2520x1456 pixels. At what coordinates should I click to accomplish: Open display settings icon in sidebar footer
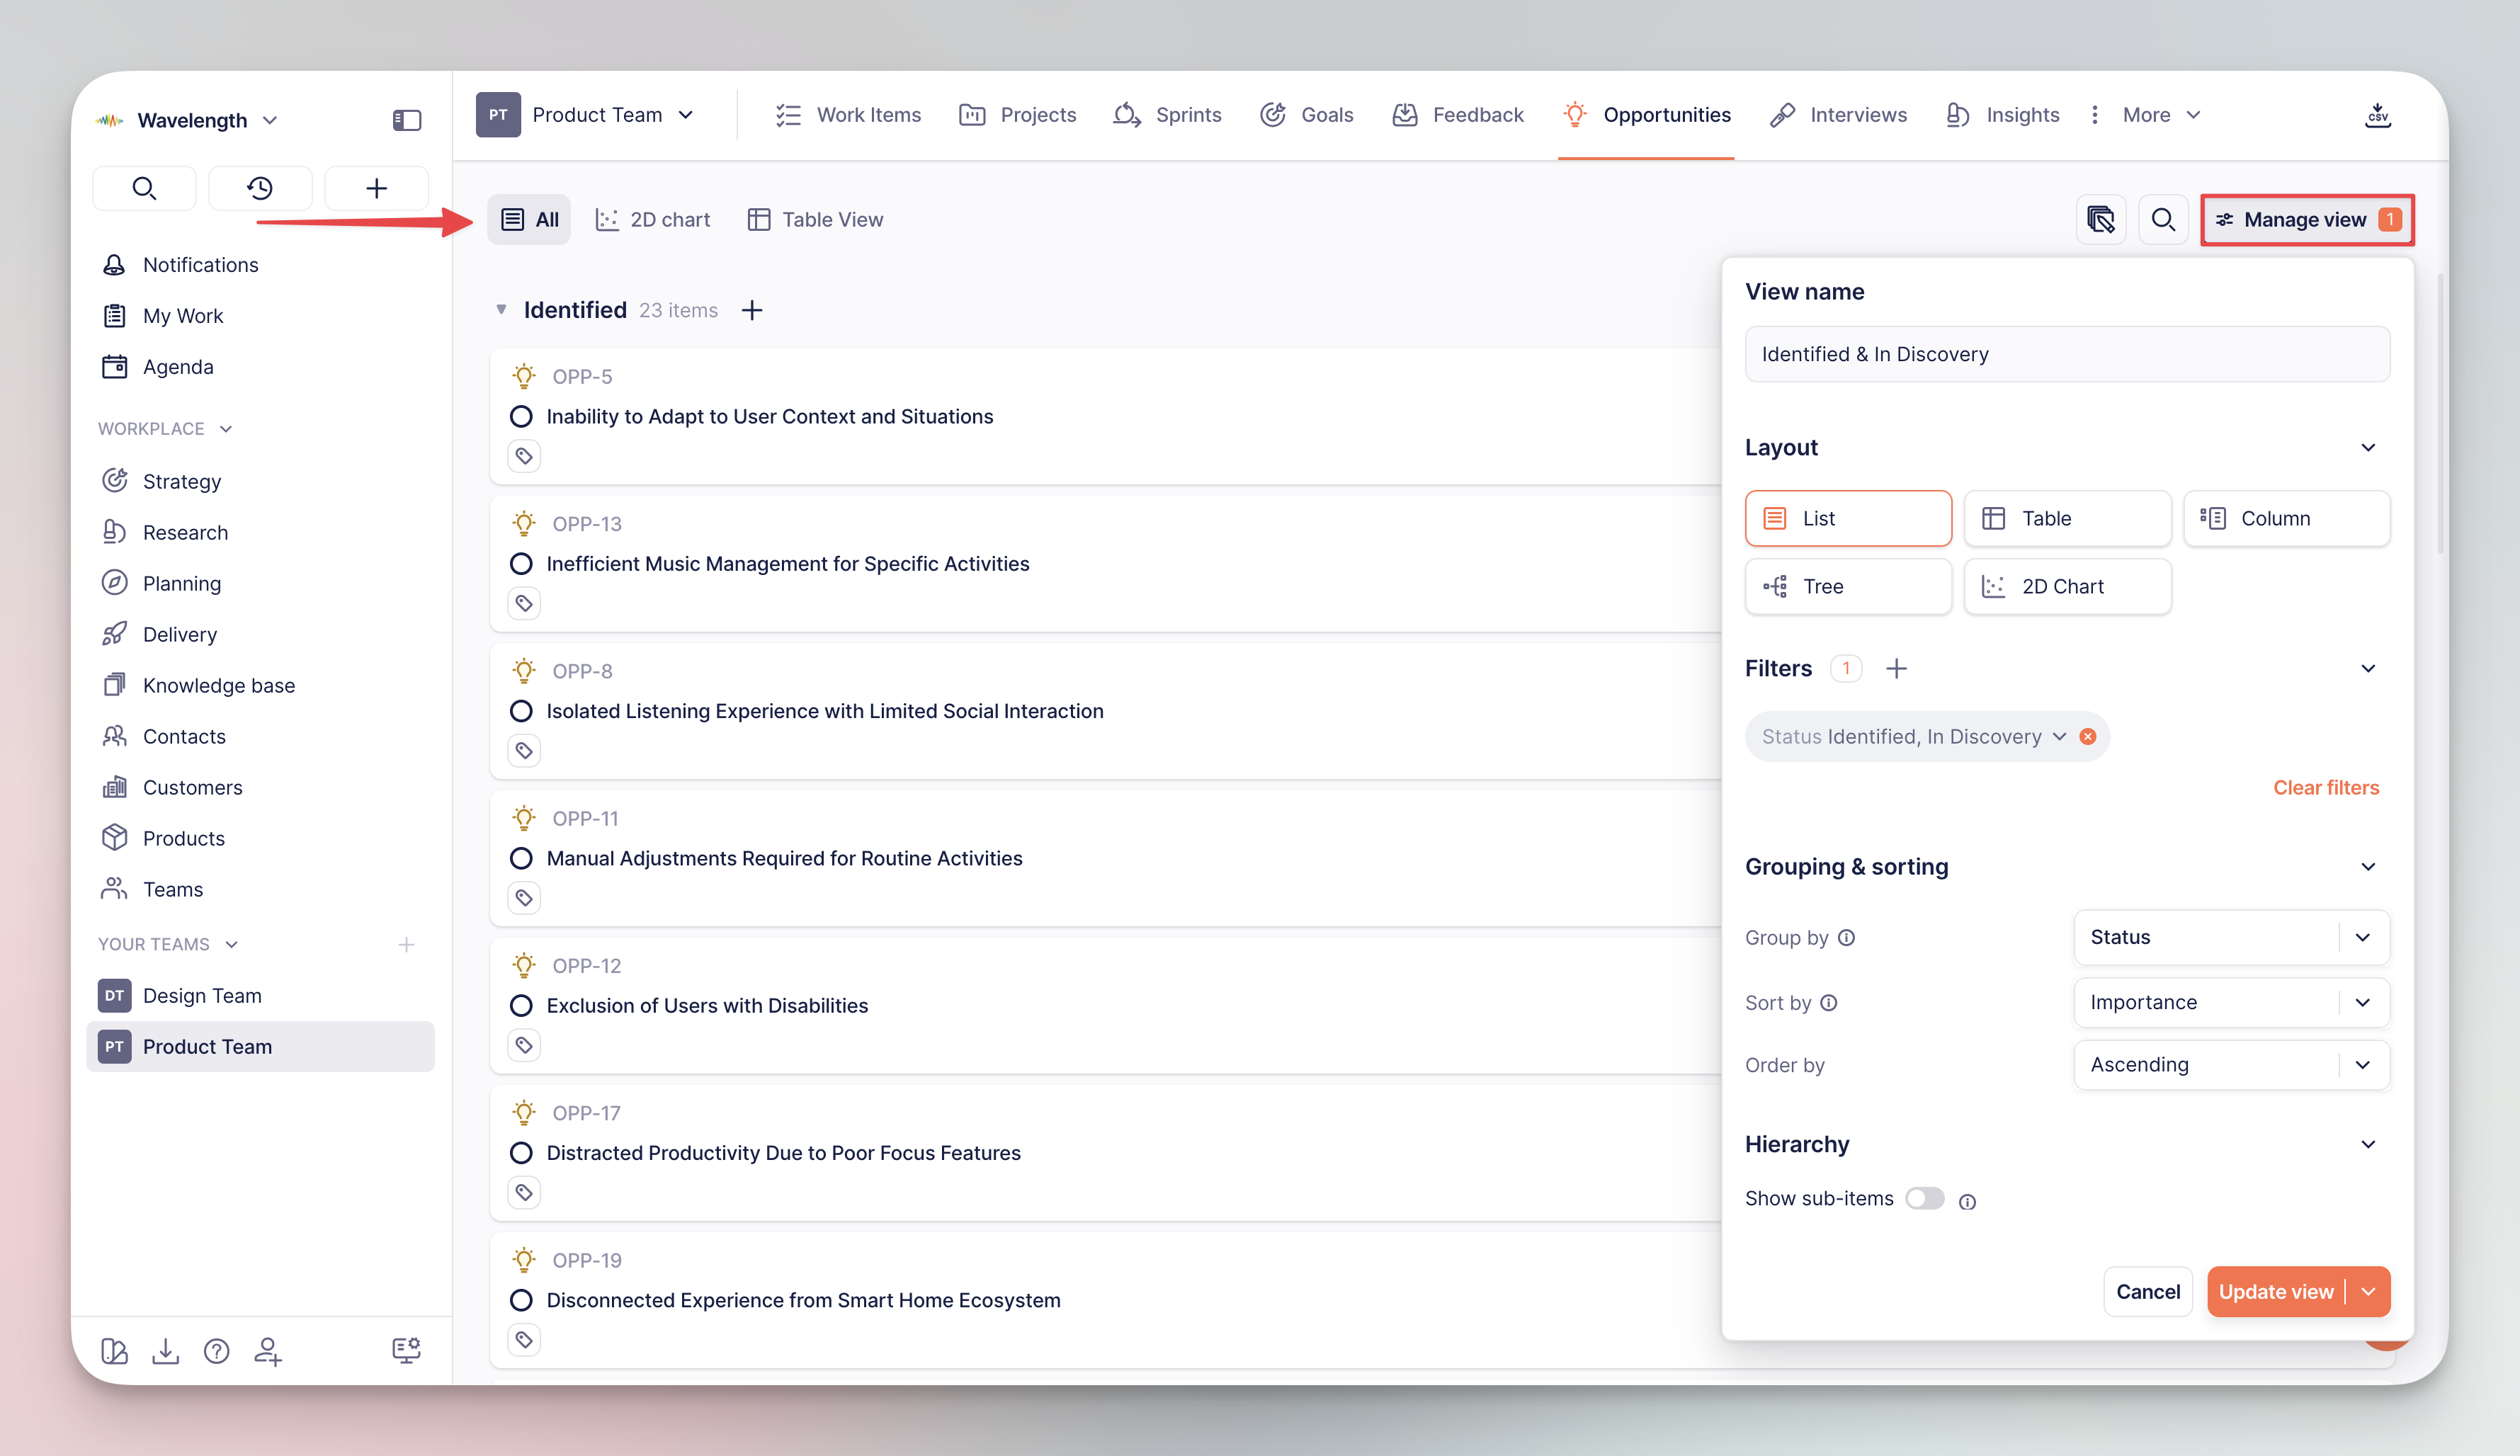[406, 1351]
